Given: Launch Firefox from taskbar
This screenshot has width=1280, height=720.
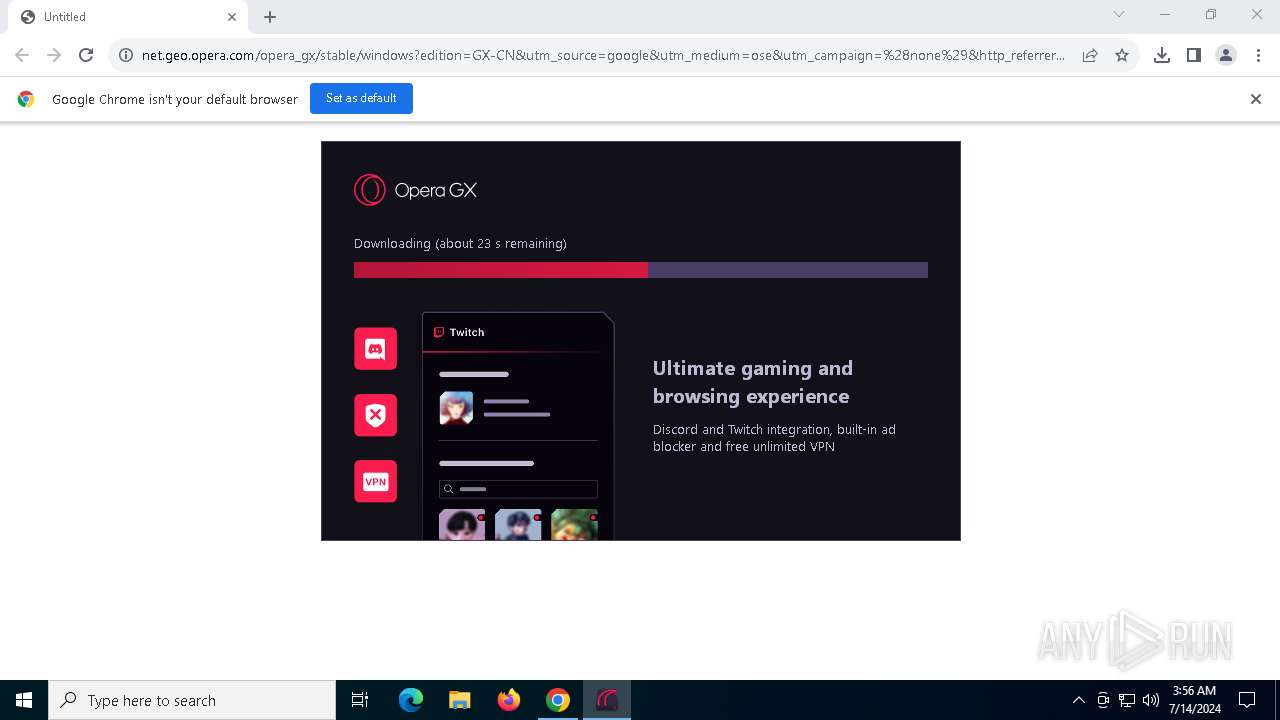Looking at the screenshot, I should [509, 700].
